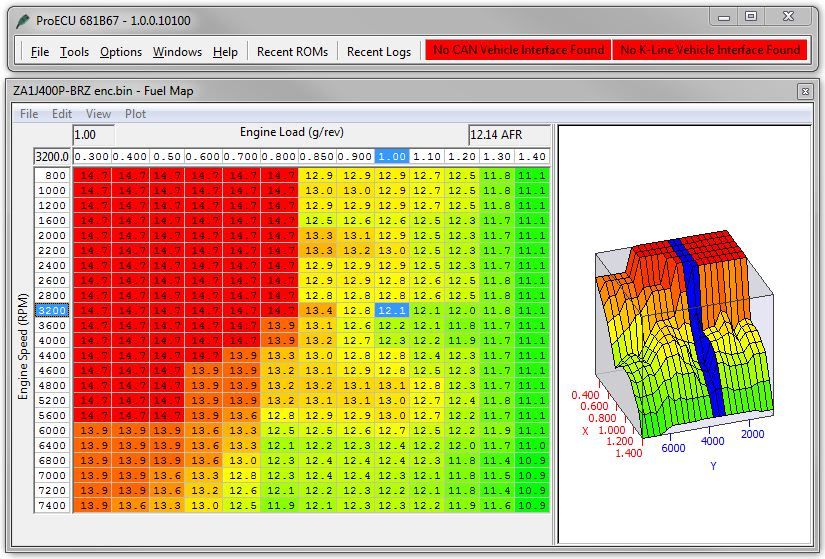This screenshot has height=559, width=825.
Task: Click the No CAN Vehicle Interface Found indicator
Action: [x=518, y=50]
